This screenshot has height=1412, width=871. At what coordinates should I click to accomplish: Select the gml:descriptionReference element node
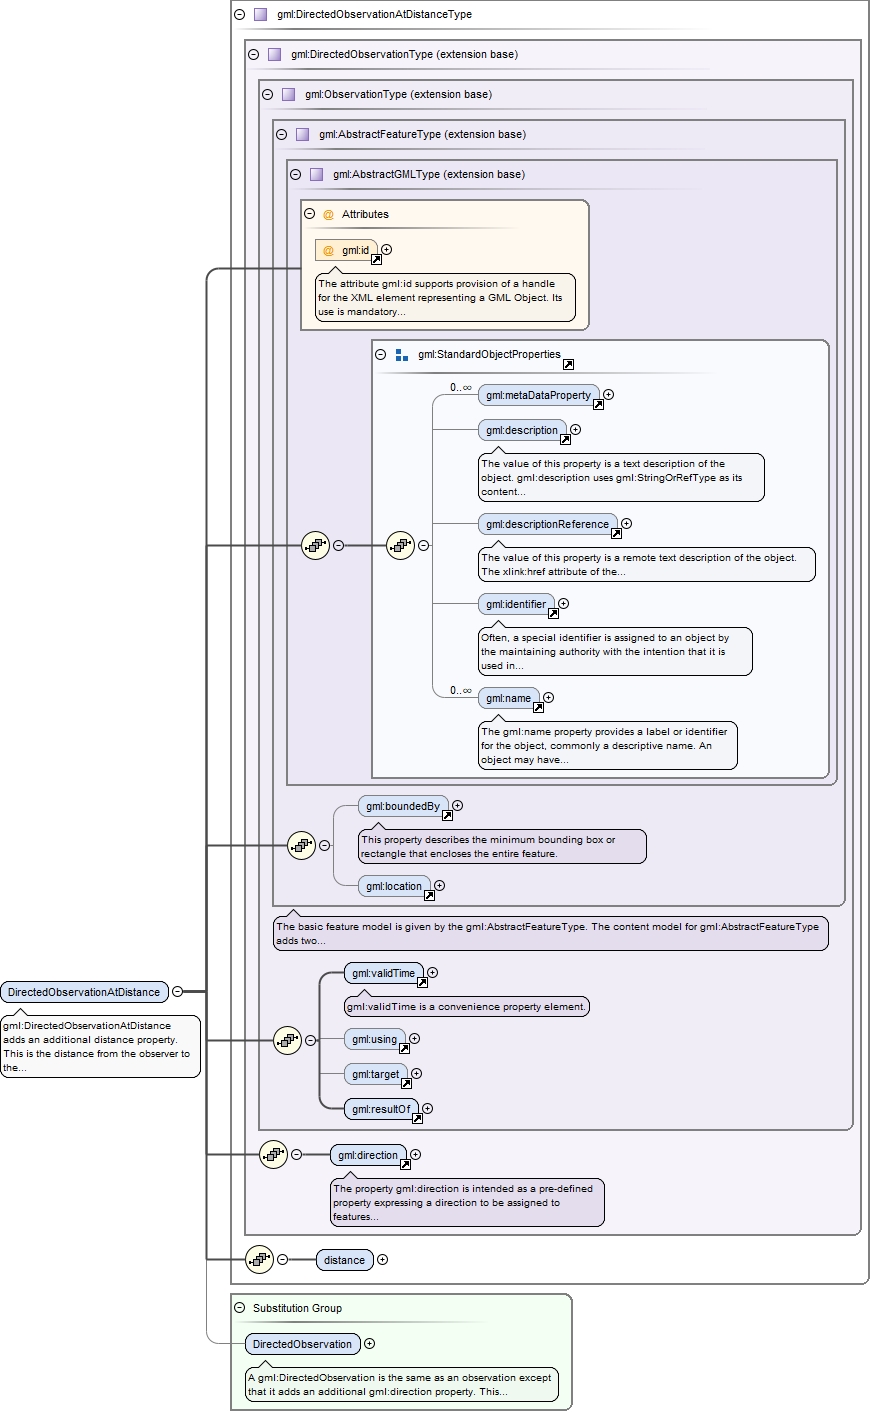(x=547, y=524)
